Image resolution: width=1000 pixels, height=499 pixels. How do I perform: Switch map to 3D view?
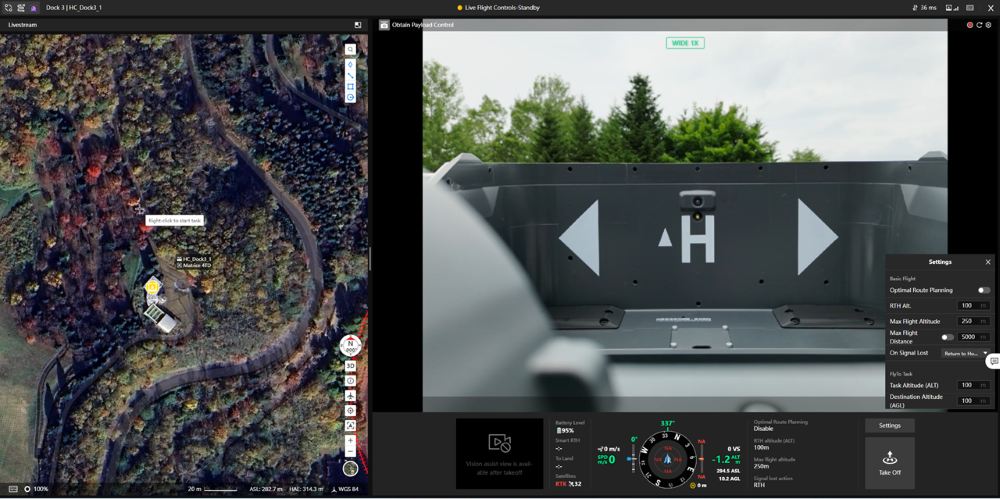pos(350,366)
